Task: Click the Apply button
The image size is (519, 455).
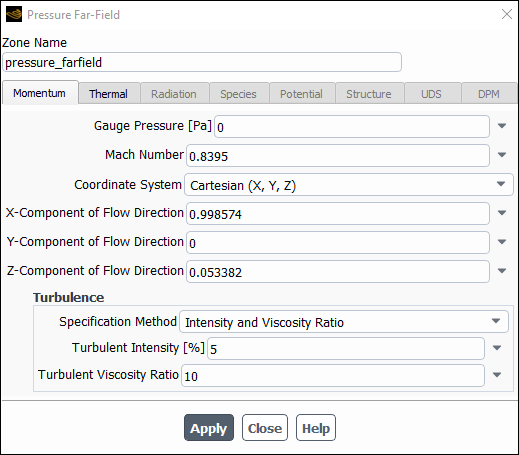Action: (209, 428)
